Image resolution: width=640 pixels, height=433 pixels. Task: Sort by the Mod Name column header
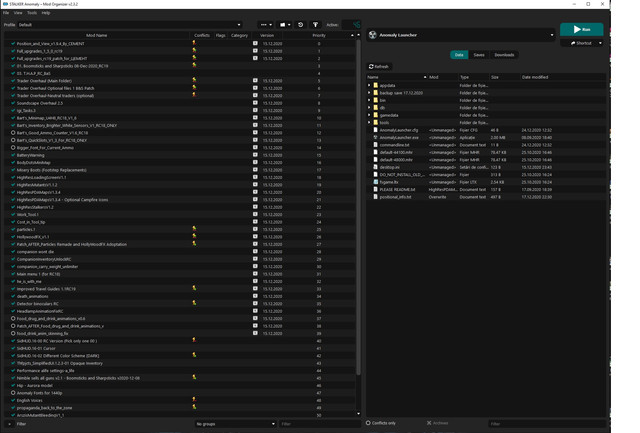96,36
